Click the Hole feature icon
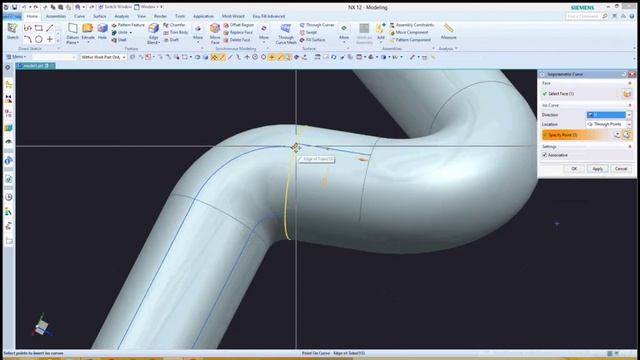 click(x=102, y=29)
